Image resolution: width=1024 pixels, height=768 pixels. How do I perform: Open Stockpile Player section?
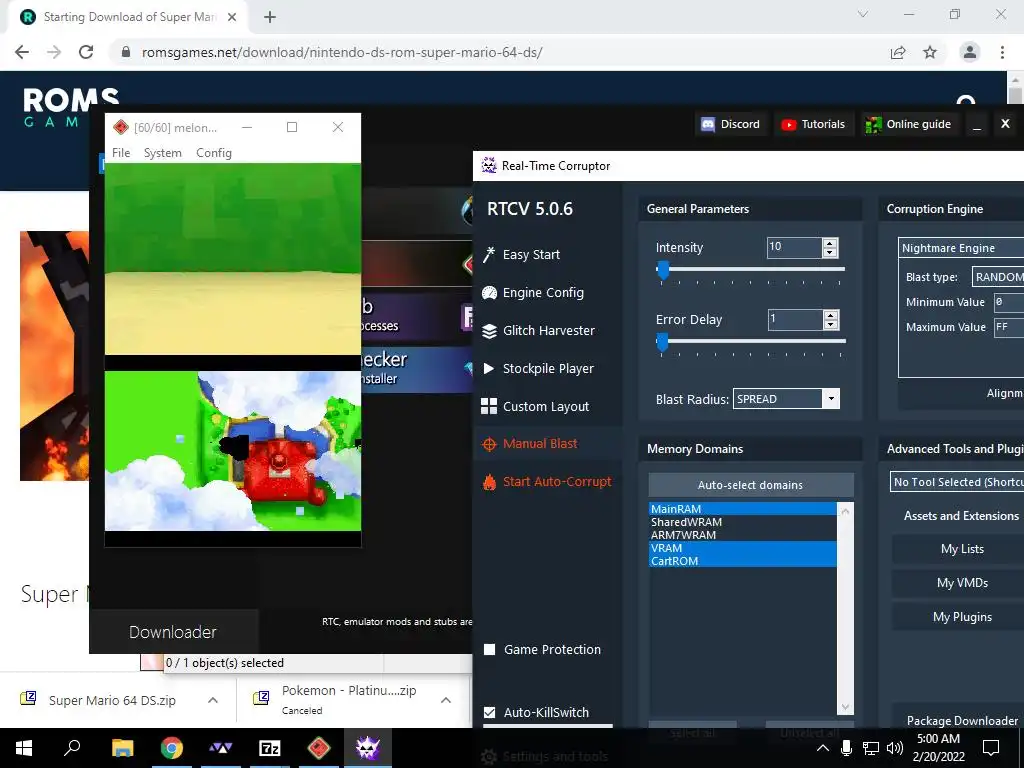[x=537, y=368]
